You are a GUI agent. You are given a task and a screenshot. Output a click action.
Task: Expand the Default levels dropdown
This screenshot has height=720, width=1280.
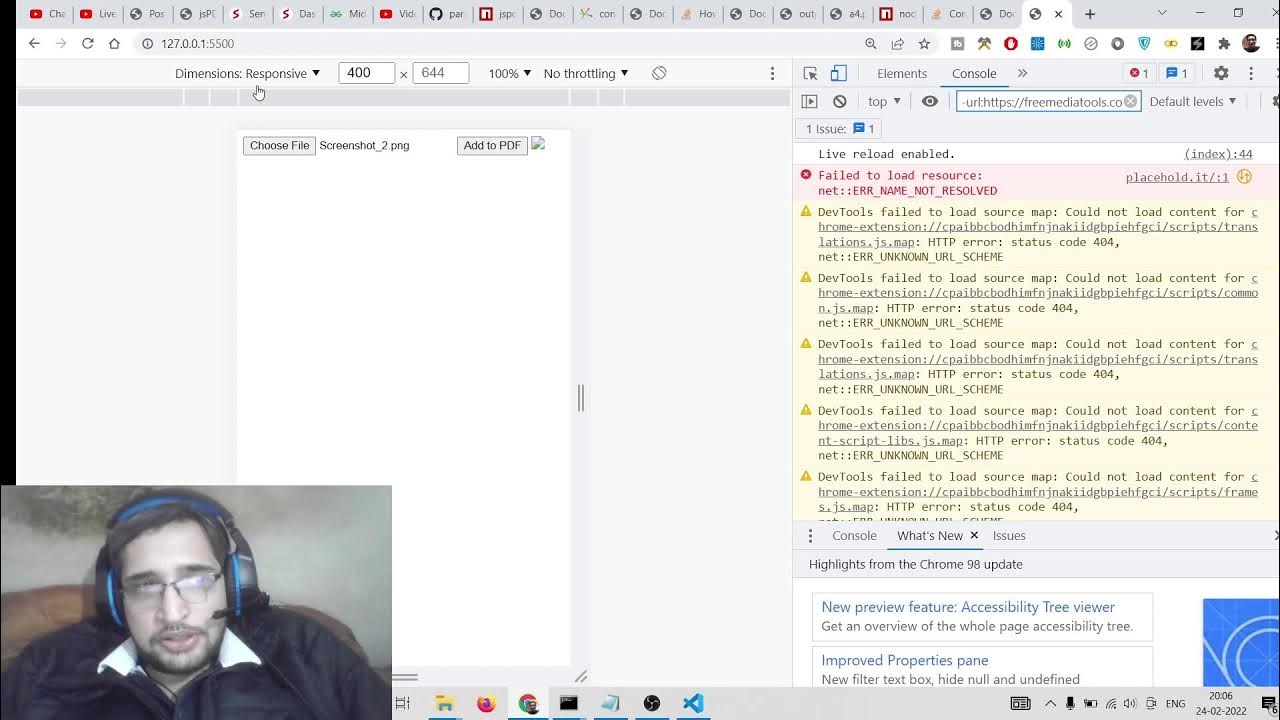point(1193,101)
